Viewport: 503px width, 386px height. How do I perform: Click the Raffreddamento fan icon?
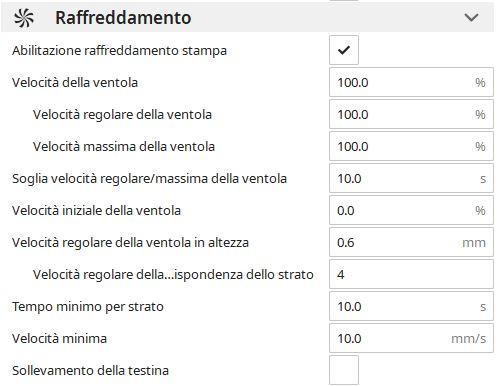coord(24,18)
